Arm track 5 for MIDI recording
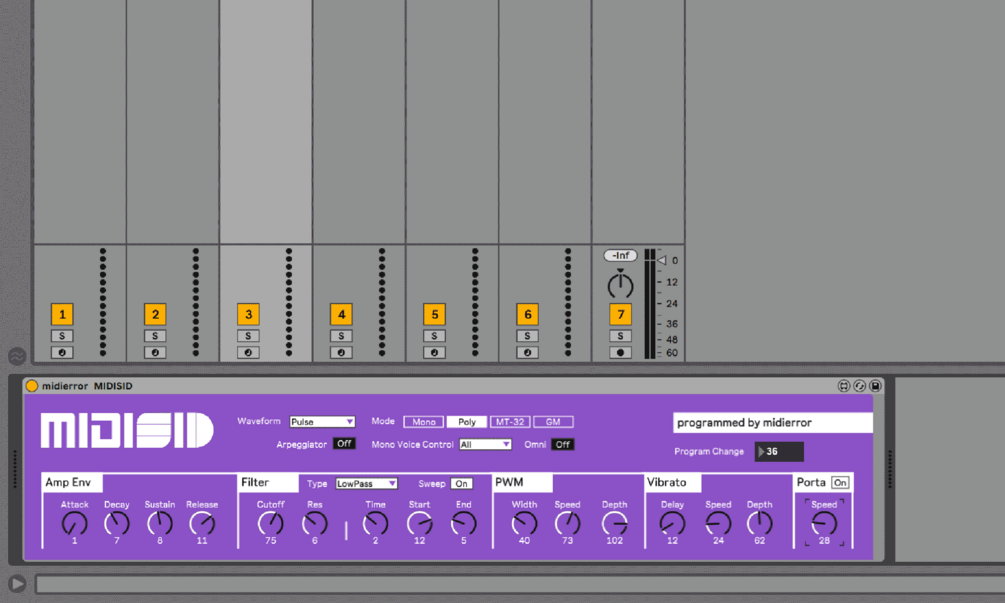The width and height of the screenshot is (1005, 603). [435, 352]
